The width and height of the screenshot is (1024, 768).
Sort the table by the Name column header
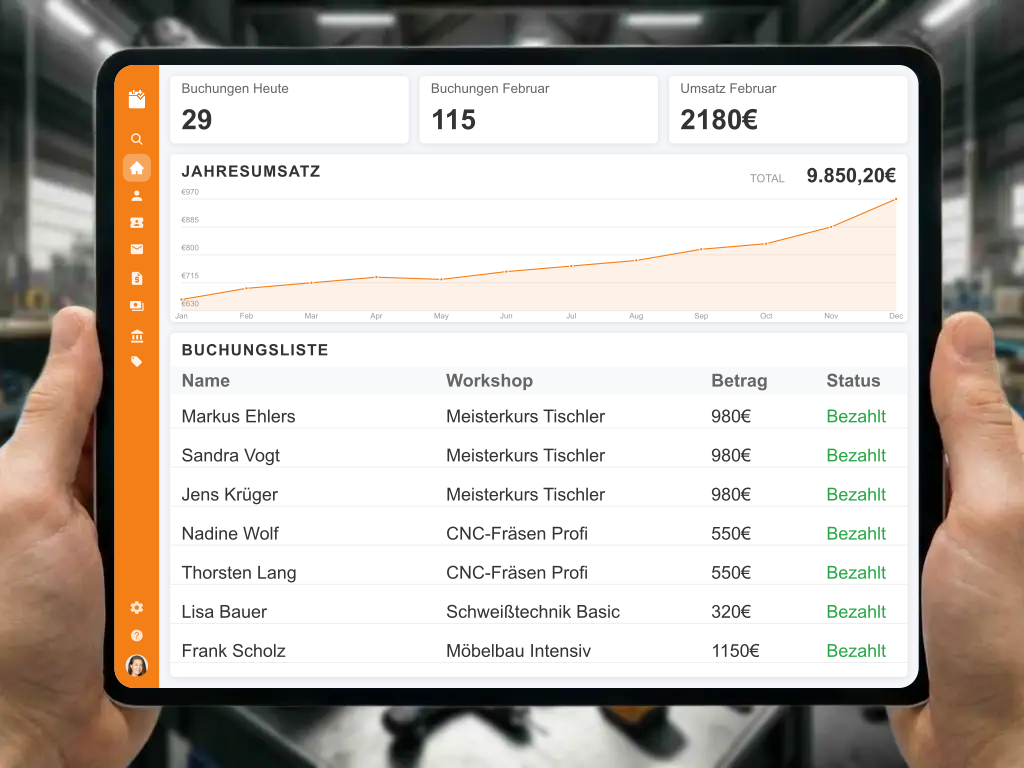[205, 381]
